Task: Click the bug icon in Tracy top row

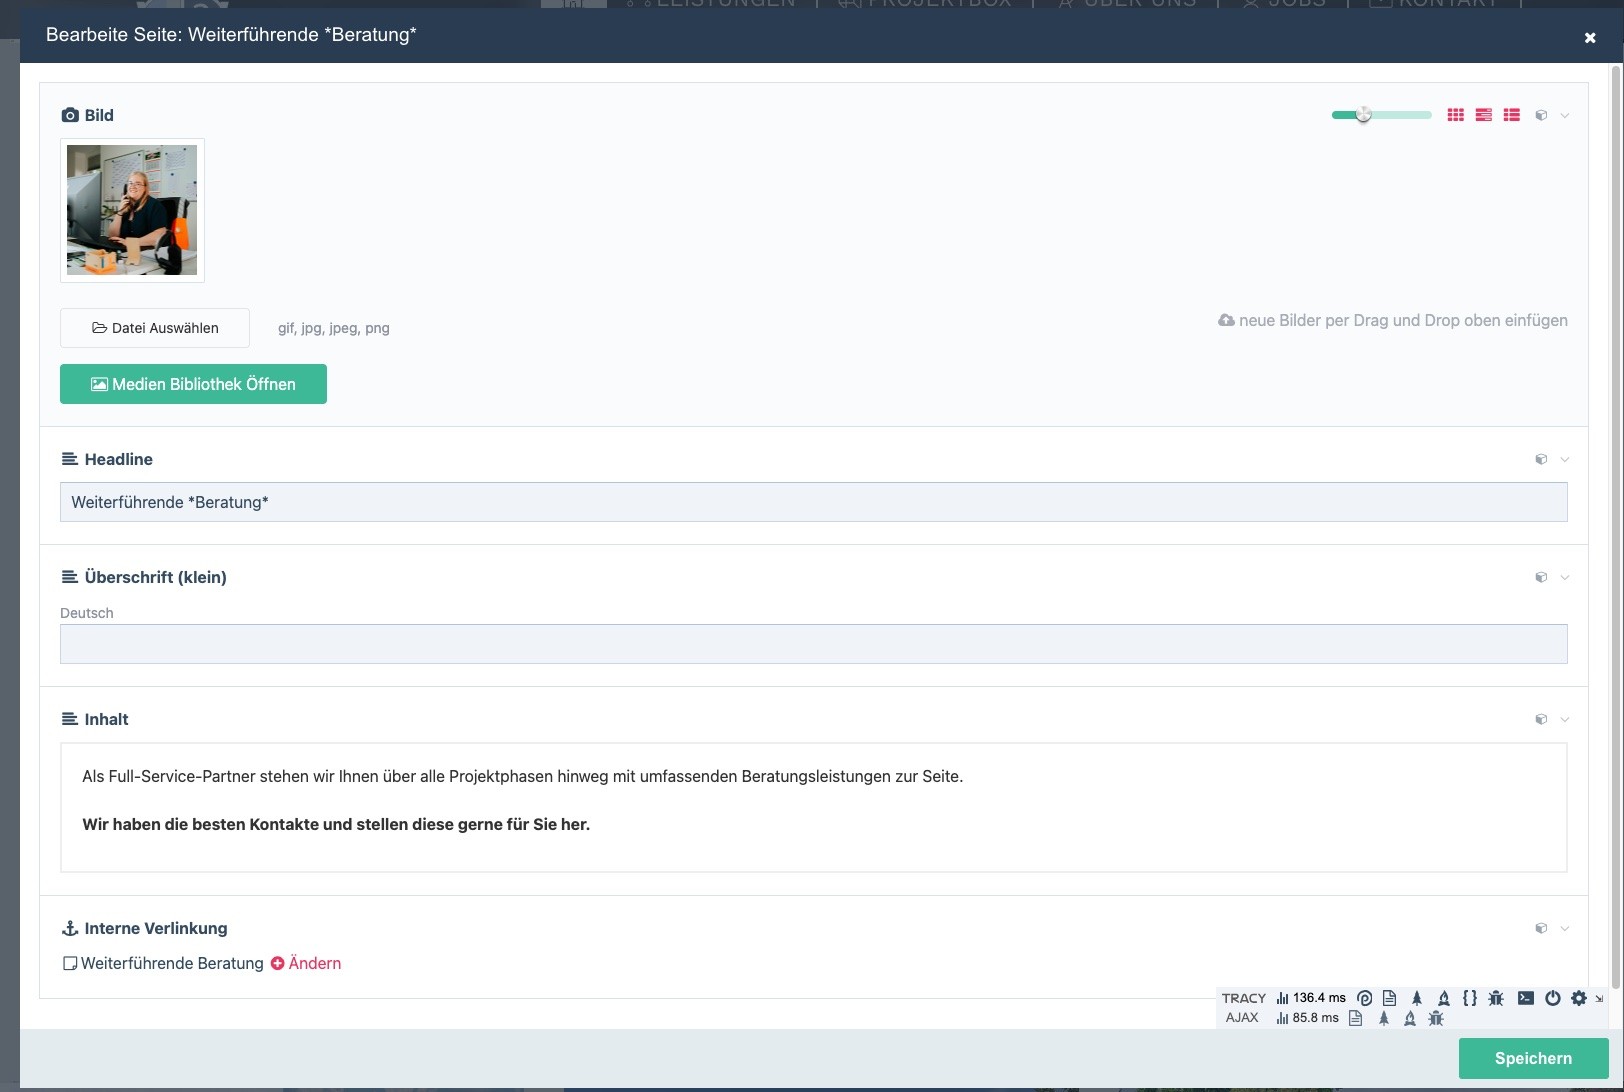Action: click(x=1496, y=998)
